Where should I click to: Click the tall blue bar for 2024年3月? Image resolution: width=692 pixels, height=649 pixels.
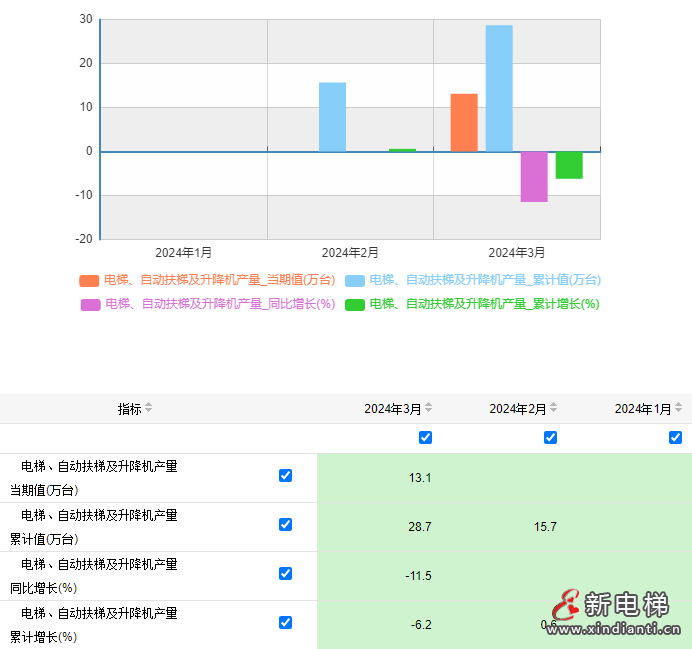tap(499, 90)
